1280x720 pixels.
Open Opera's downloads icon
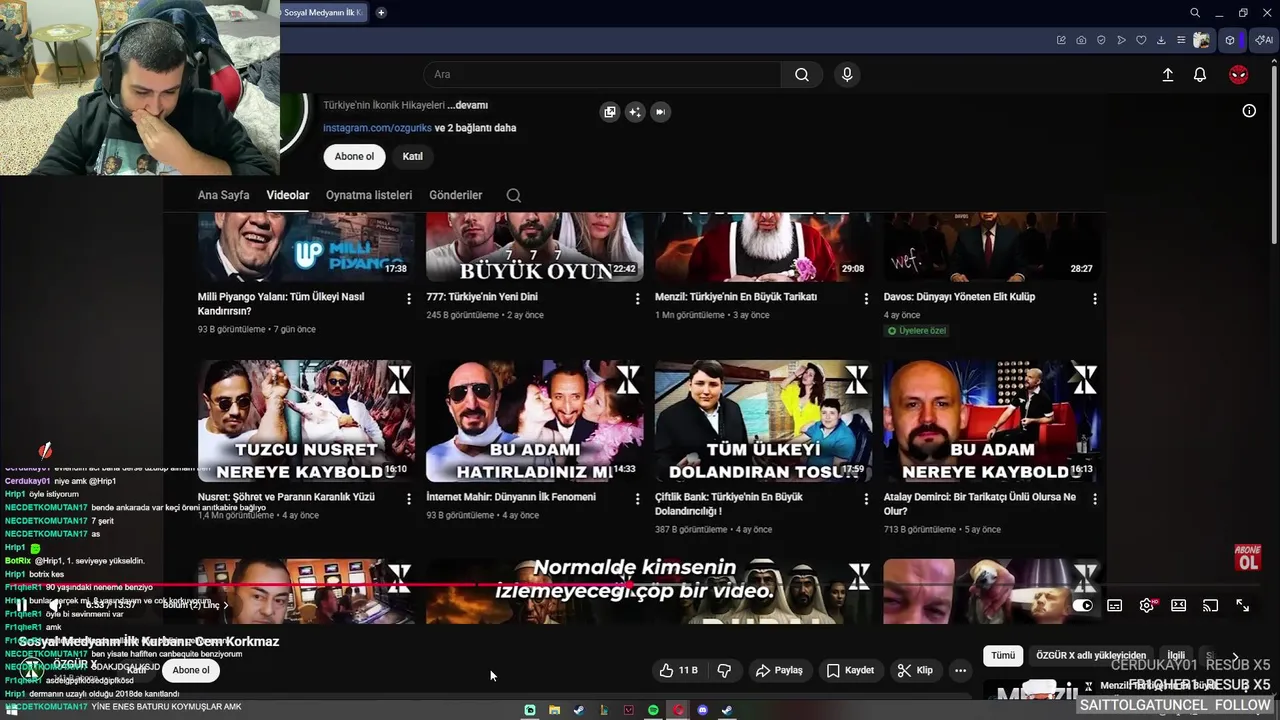click(x=1161, y=40)
